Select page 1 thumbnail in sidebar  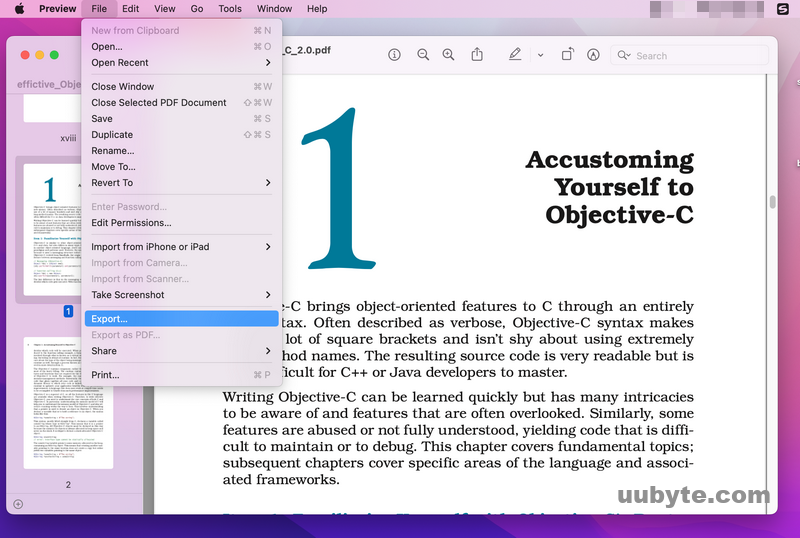point(52,230)
